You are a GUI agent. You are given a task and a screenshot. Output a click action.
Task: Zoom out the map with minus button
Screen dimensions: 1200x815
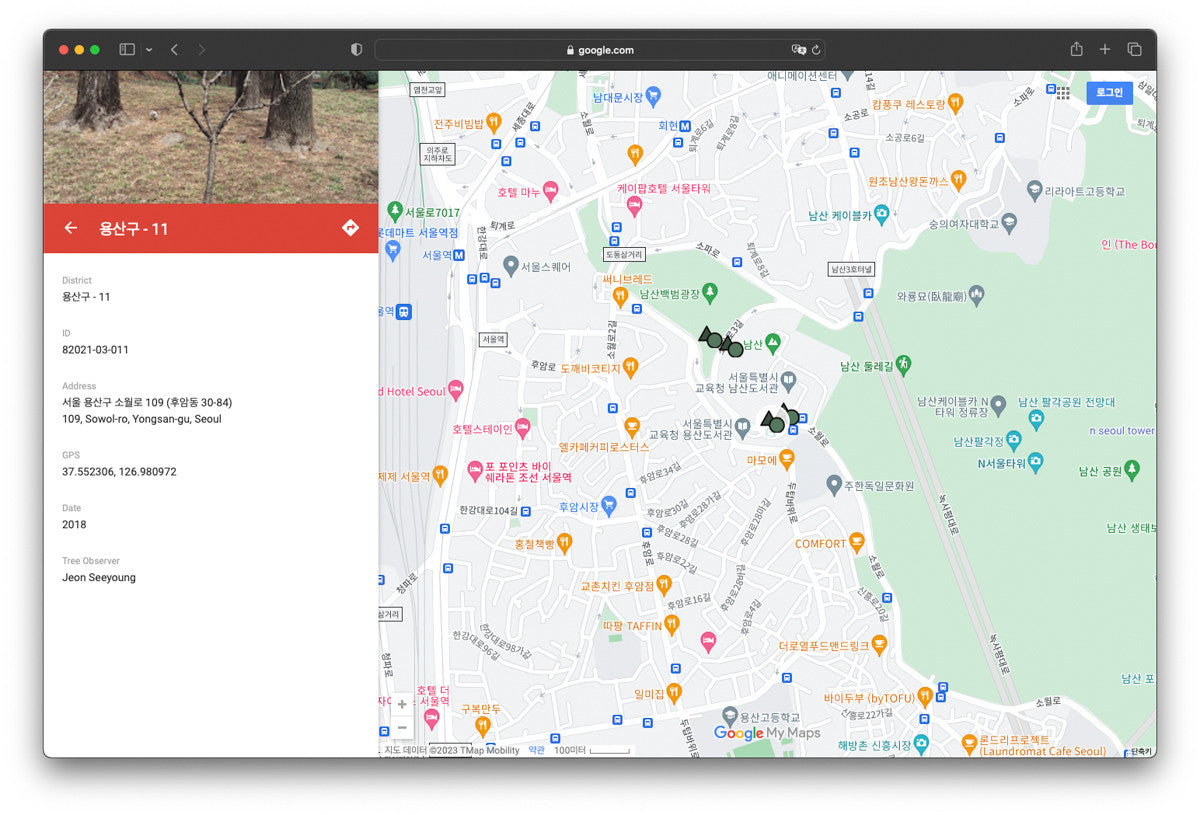point(402,727)
